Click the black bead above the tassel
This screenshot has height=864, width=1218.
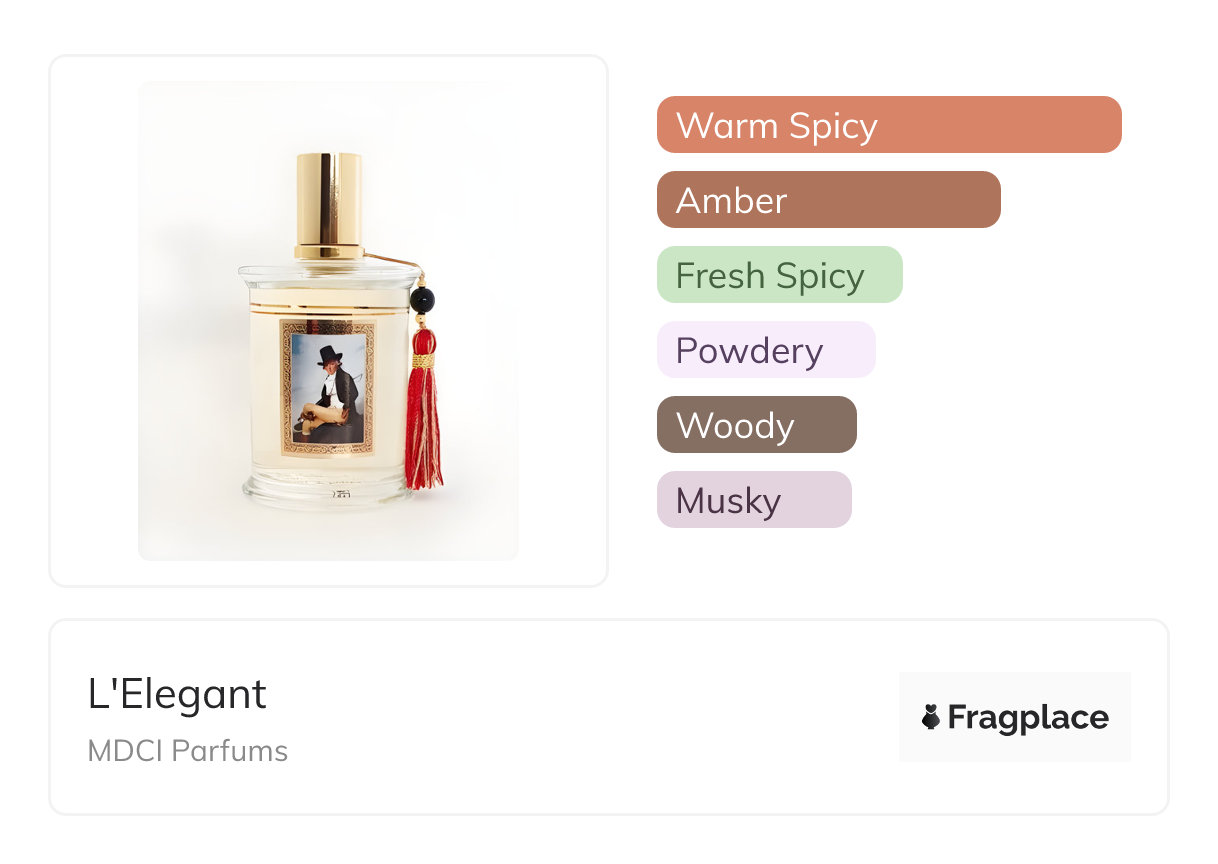coord(423,299)
